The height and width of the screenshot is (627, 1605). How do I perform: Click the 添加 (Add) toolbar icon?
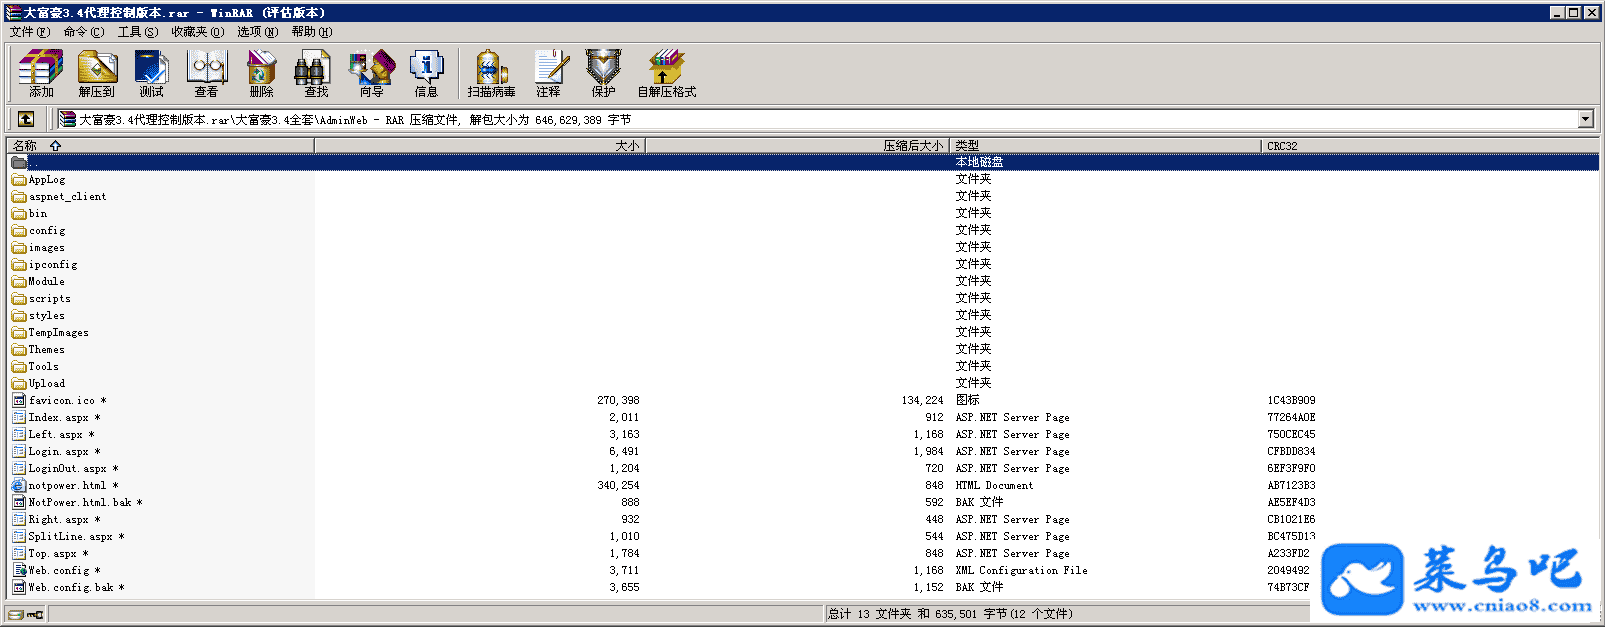(41, 73)
